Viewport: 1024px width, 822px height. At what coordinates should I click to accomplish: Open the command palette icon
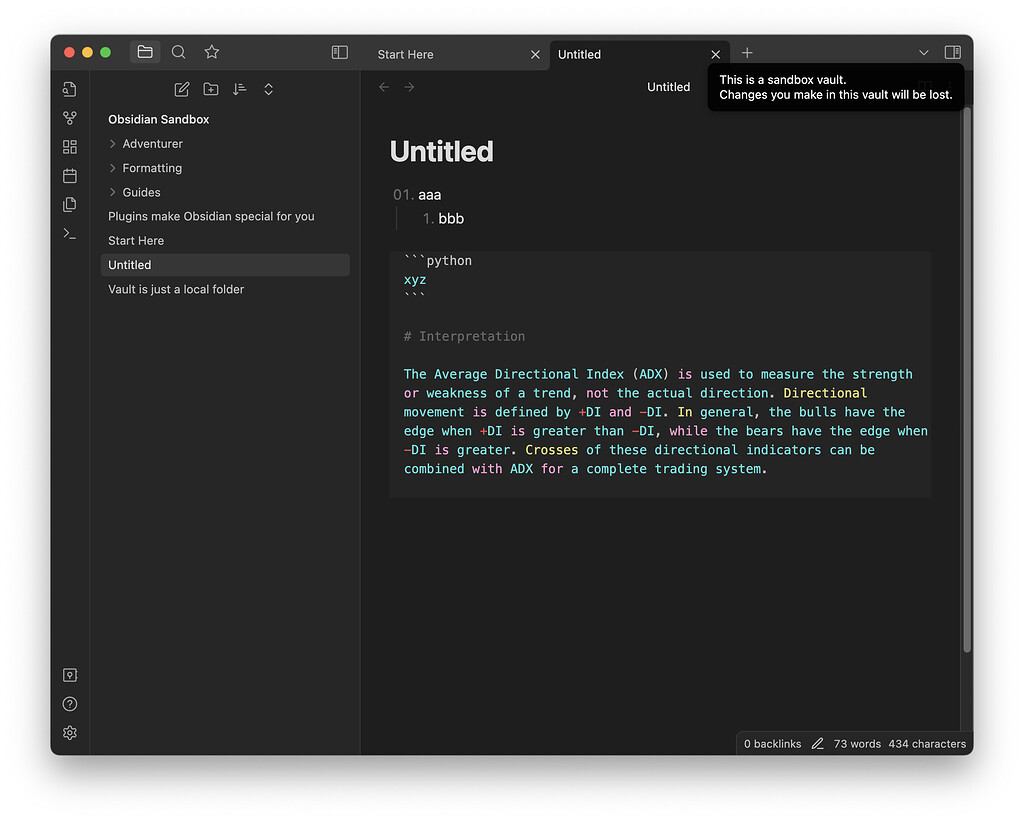click(x=70, y=233)
